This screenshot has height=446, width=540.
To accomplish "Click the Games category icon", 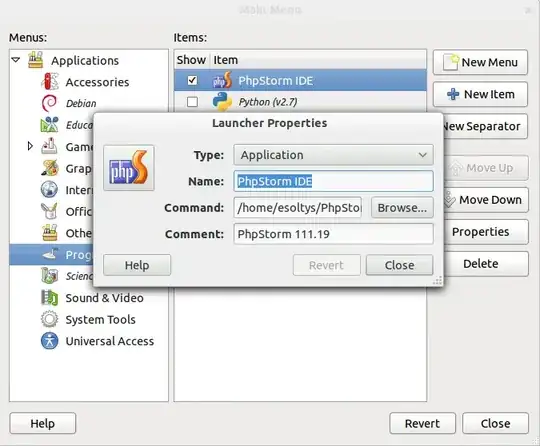I will (49, 146).
